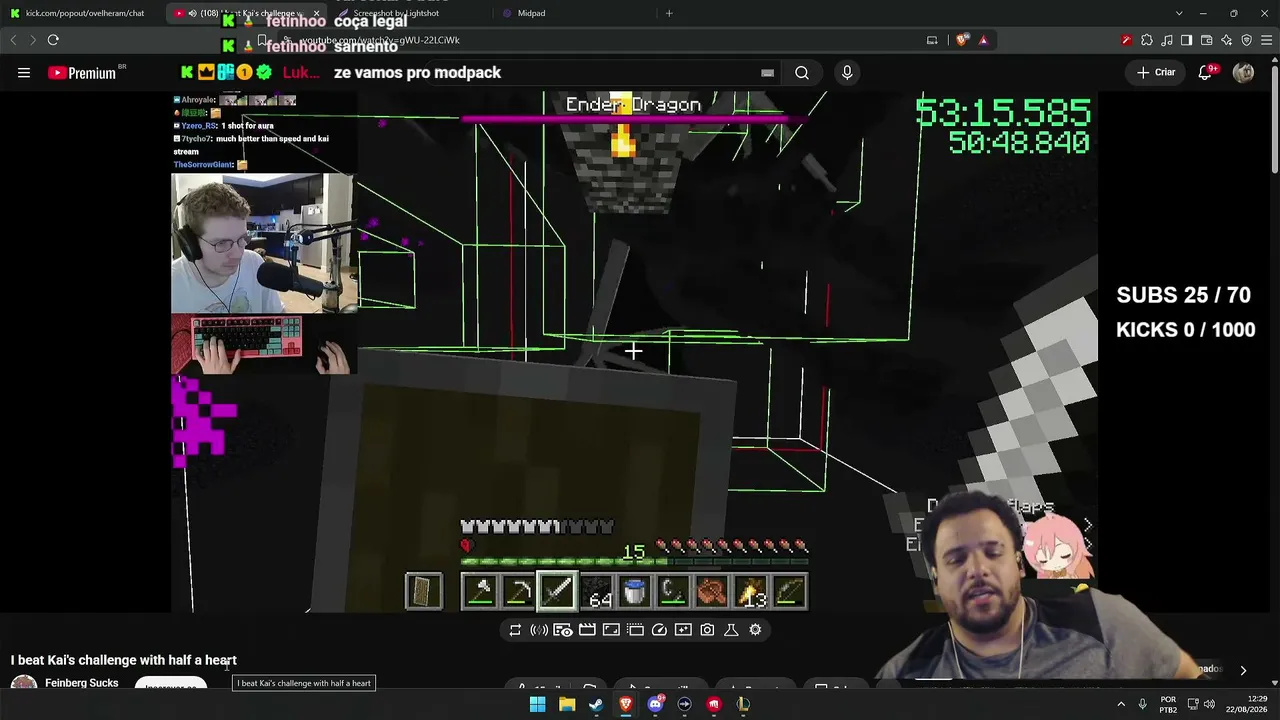This screenshot has width=1280, height=720.
Task: Open the POR PTB2 keyboard language switcher
Action: [1168, 704]
